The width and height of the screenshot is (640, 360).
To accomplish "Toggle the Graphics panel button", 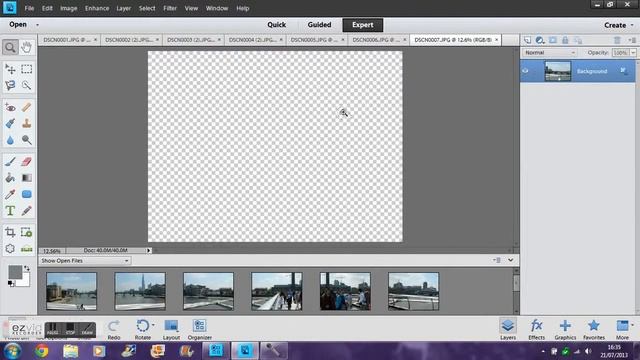I will (565, 329).
